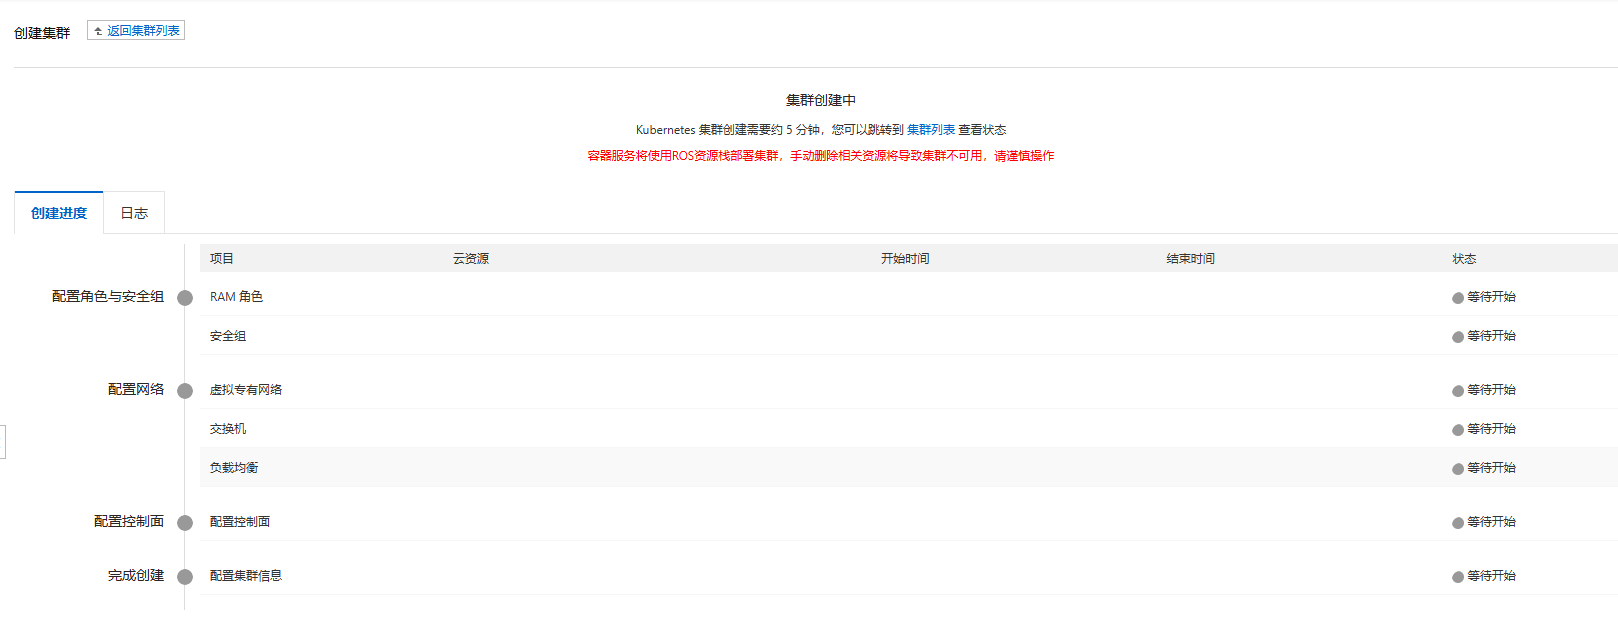Screen dimensions: 1618x640
Task: Select the 负载均衡 row item
Action: click(234, 468)
